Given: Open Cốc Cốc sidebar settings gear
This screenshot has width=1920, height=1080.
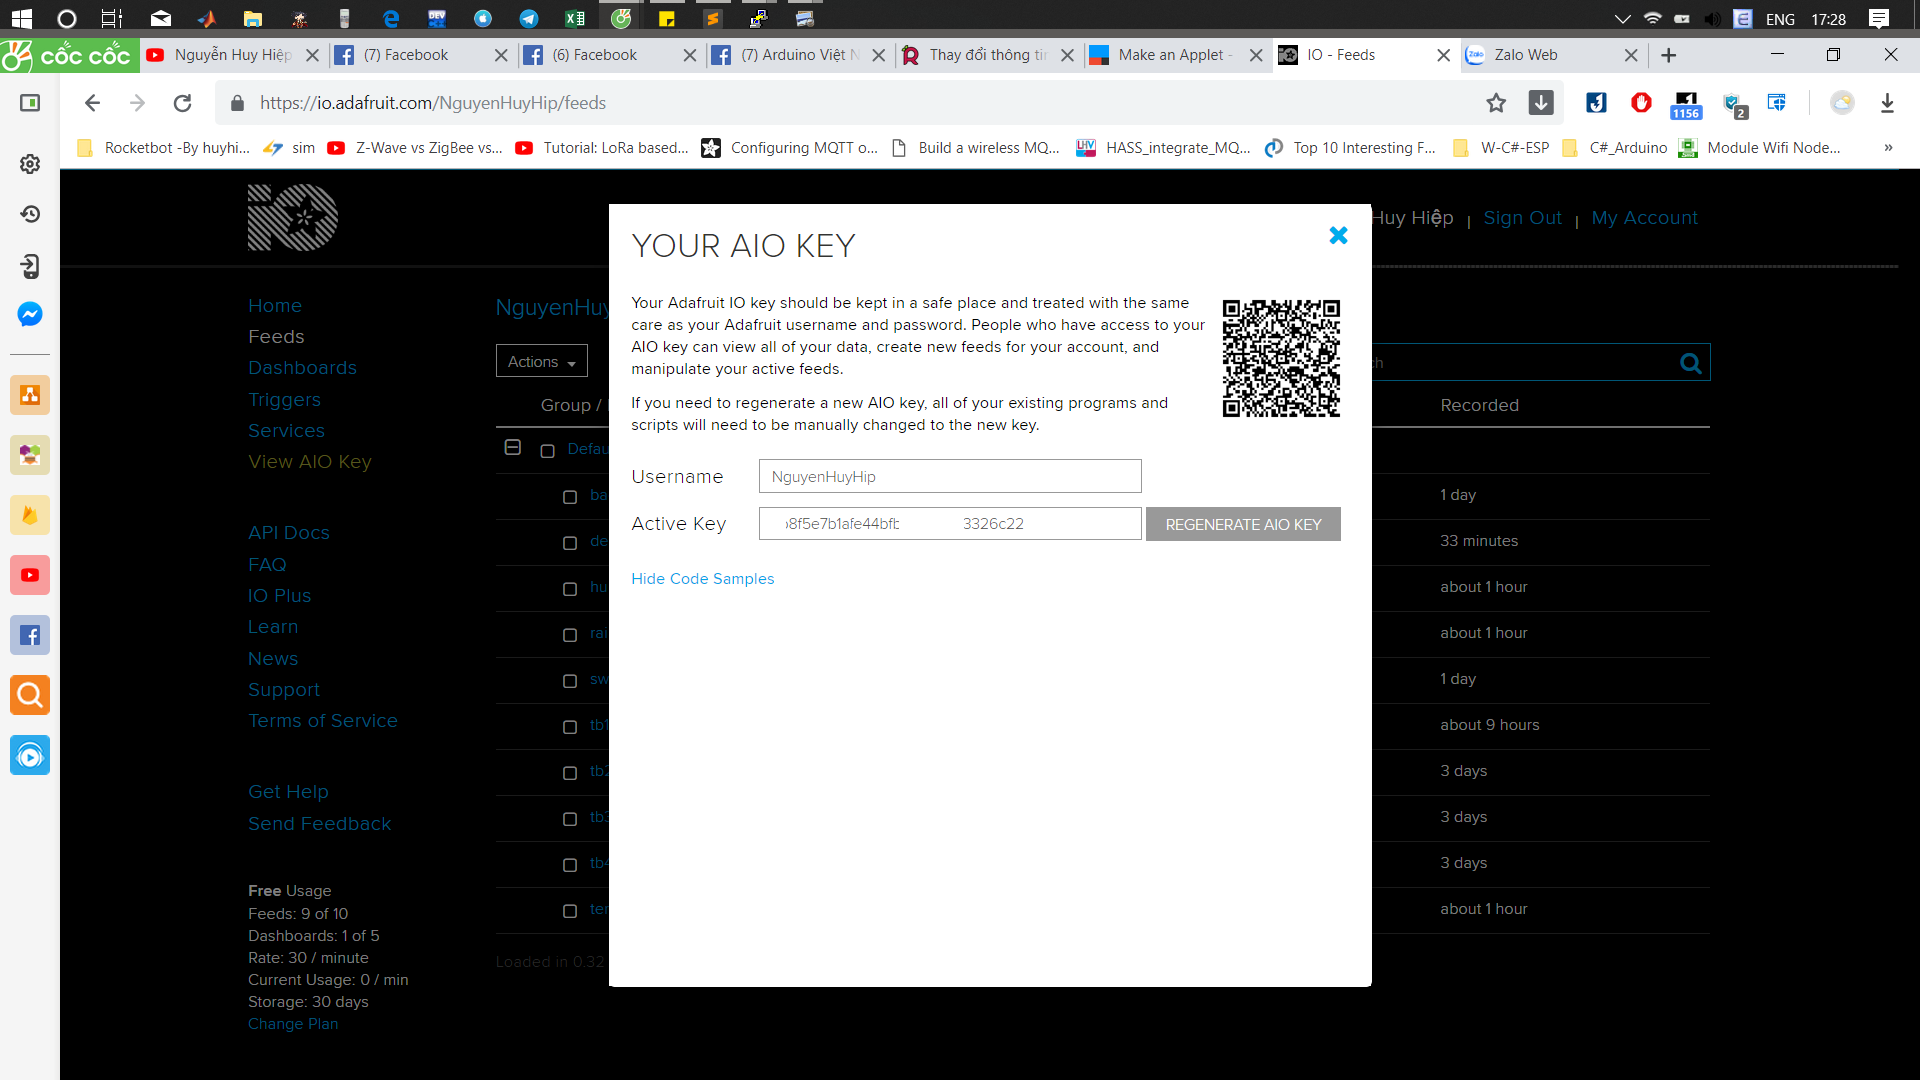Looking at the screenshot, I should coord(30,164).
